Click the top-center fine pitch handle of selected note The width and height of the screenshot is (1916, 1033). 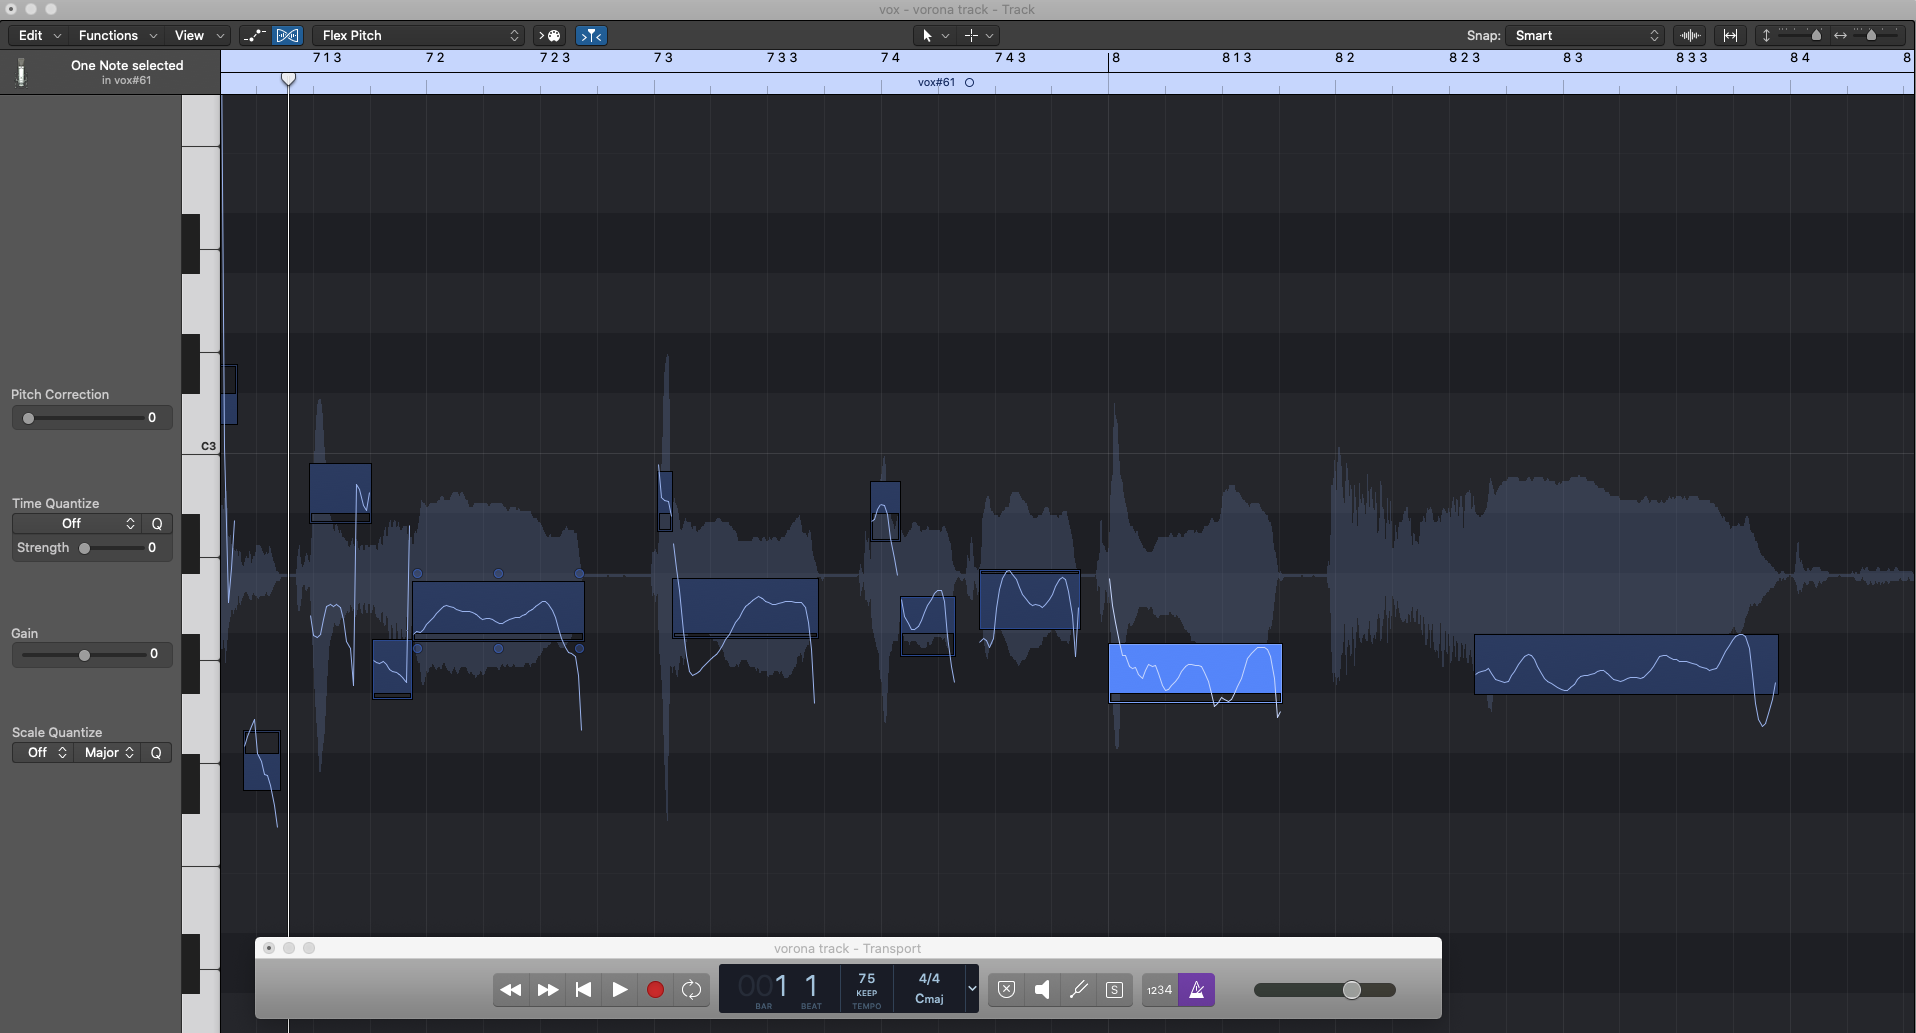click(498, 574)
